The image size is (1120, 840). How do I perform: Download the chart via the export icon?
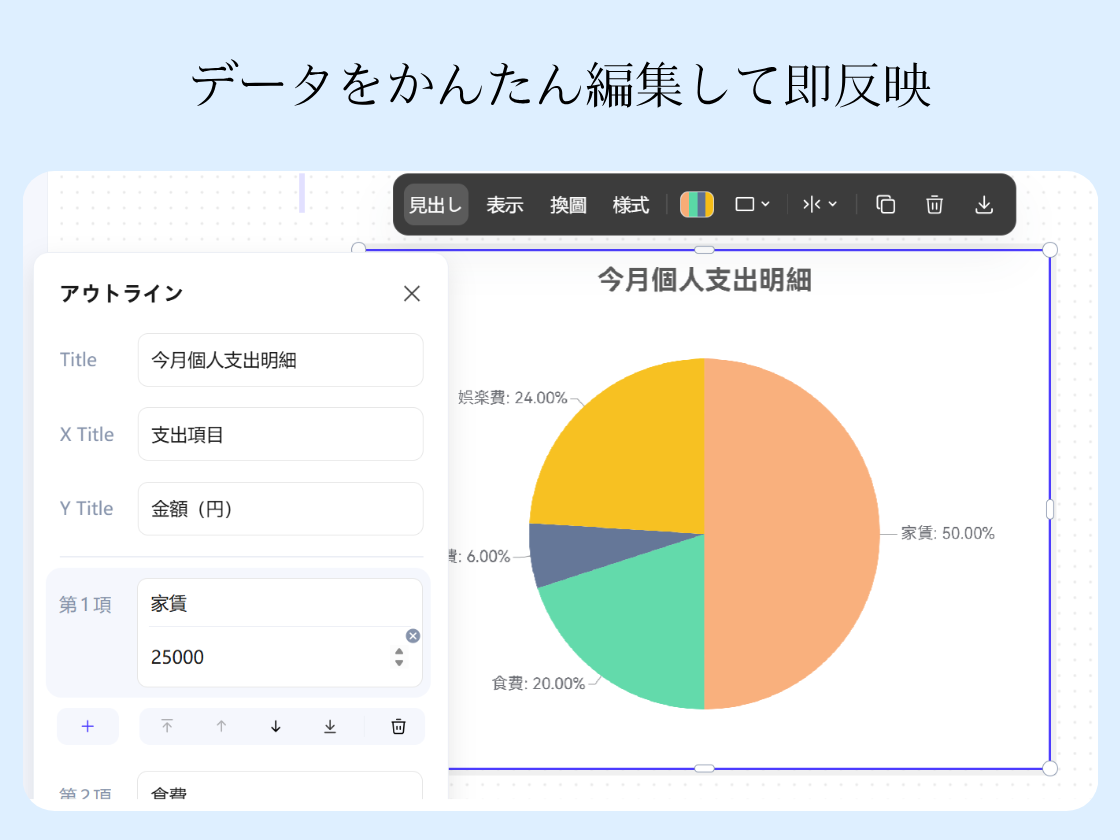click(984, 204)
